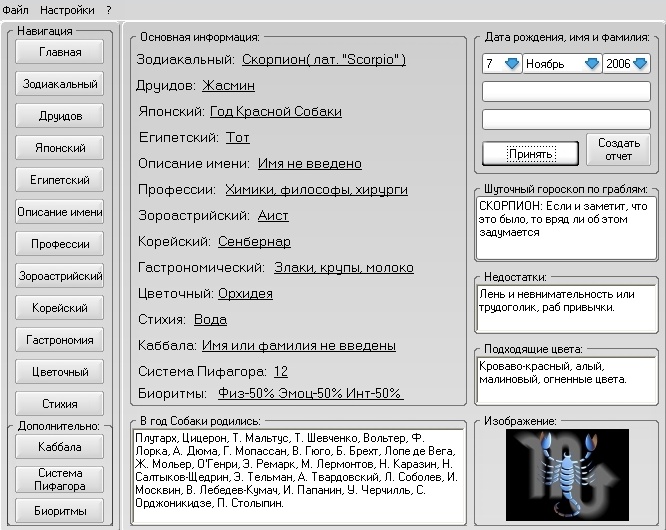The image size is (666, 530).
Task: Click the first name input field
Action: pyautogui.click(x=566, y=91)
